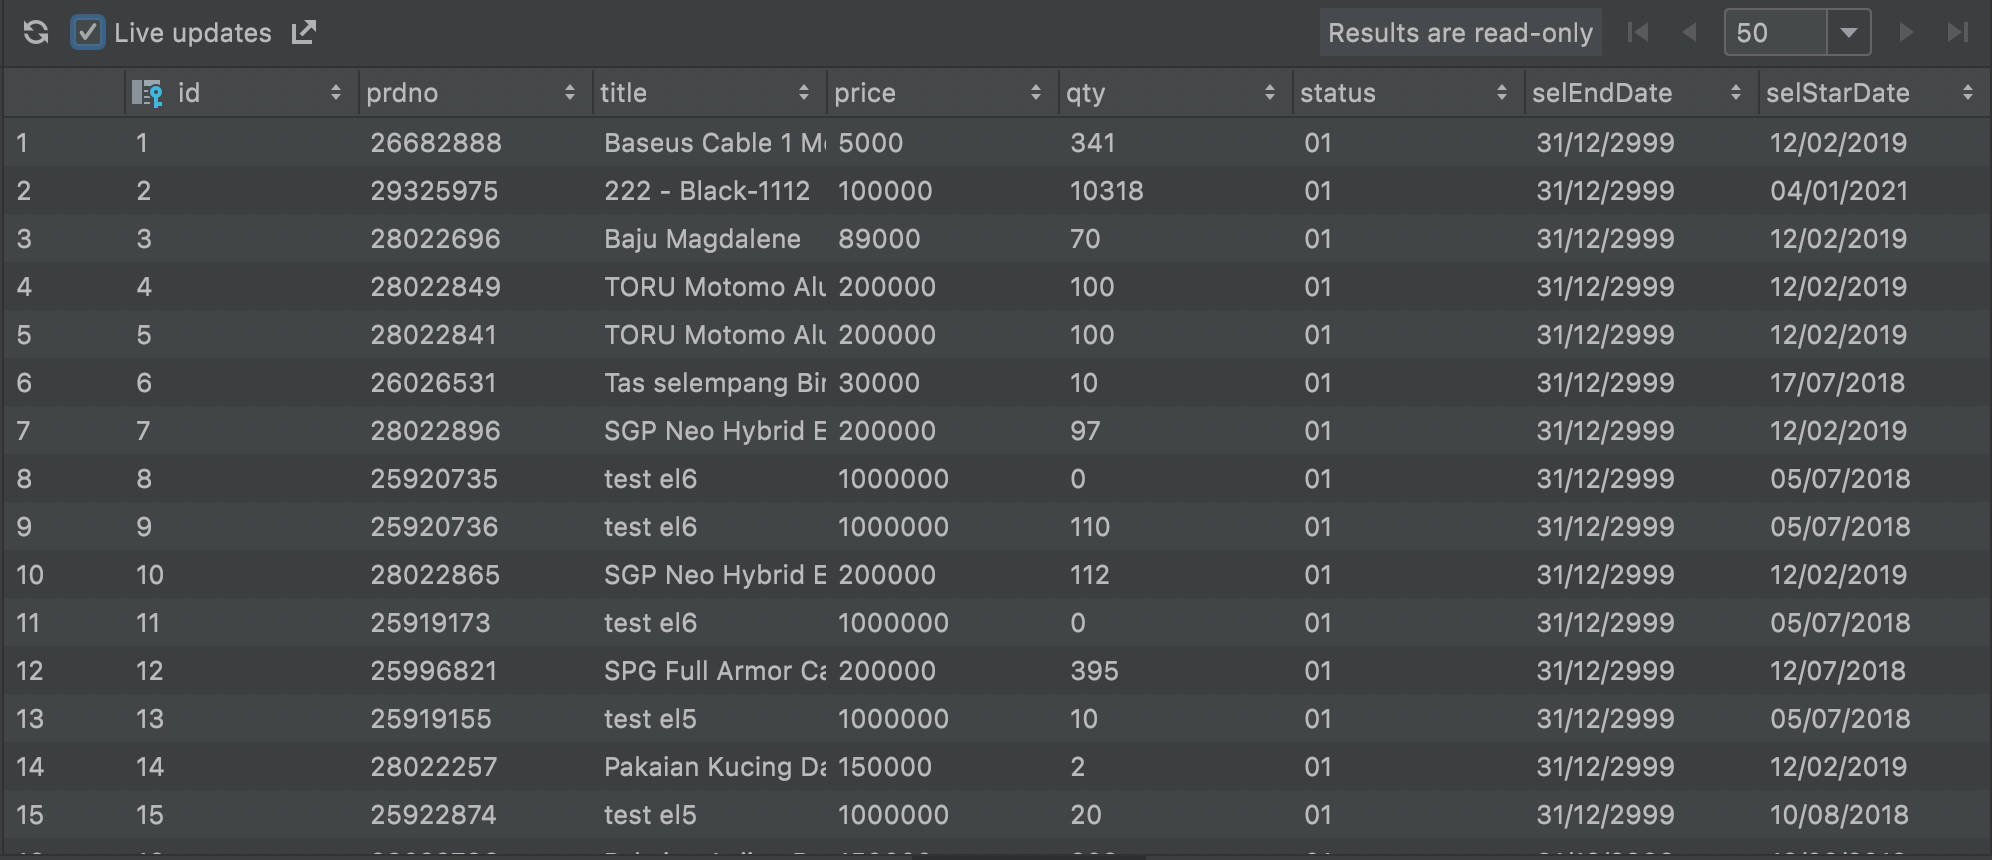1992x860 pixels.
Task: Click the id primary key icon
Action: 147,93
